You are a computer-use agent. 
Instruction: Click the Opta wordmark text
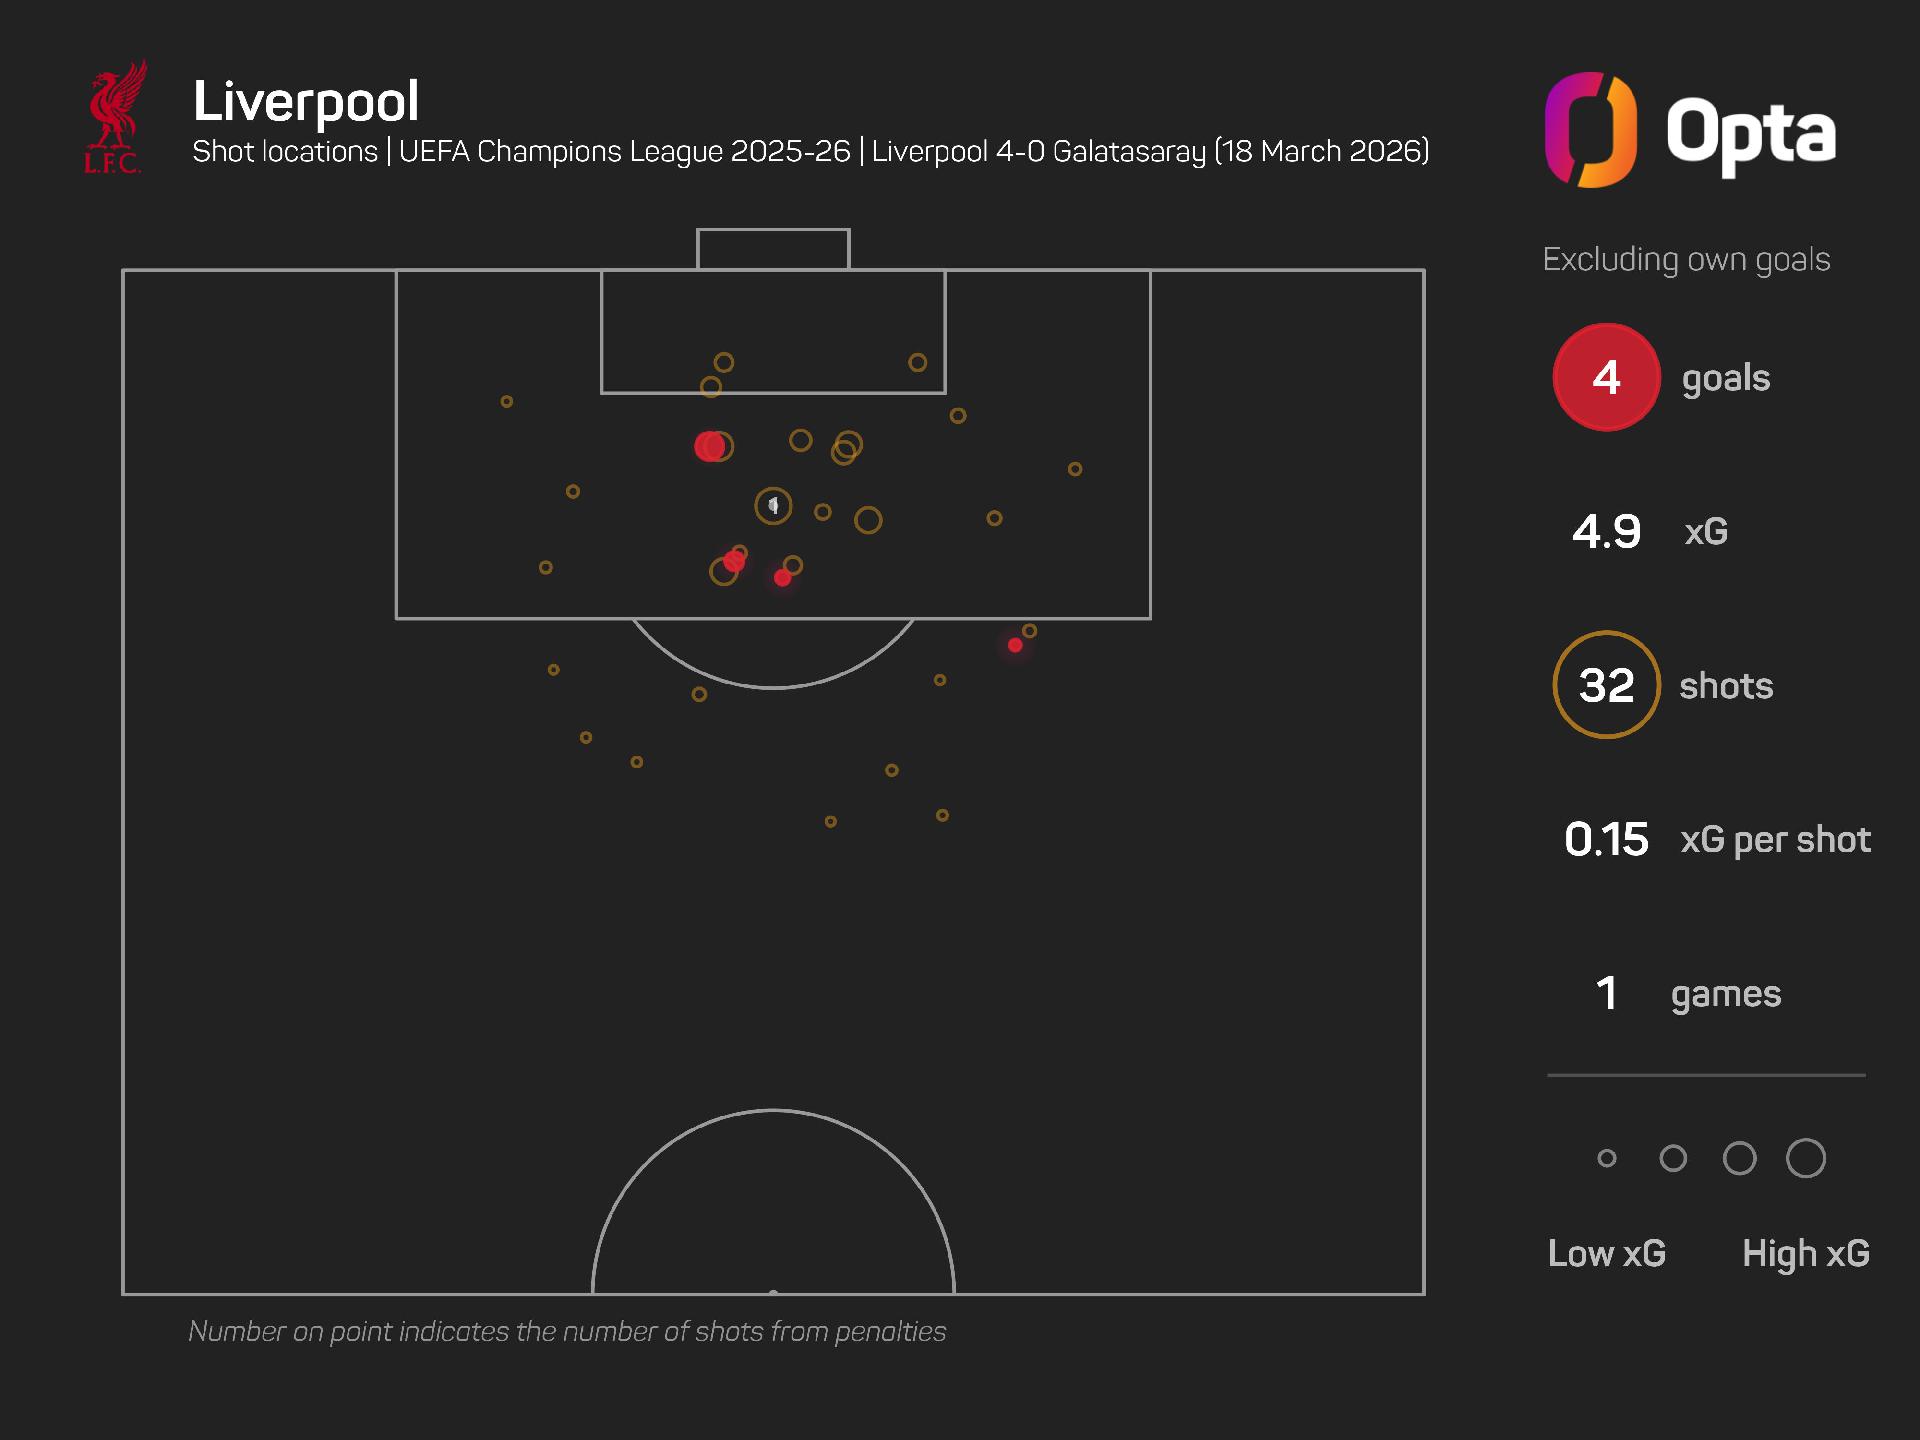click(1750, 134)
